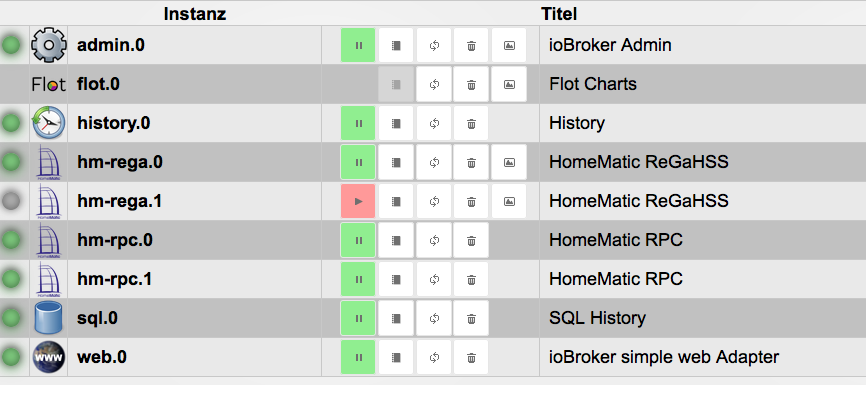Open web link for hm-rega.1
This screenshot has width=866, height=409.
point(509,201)
